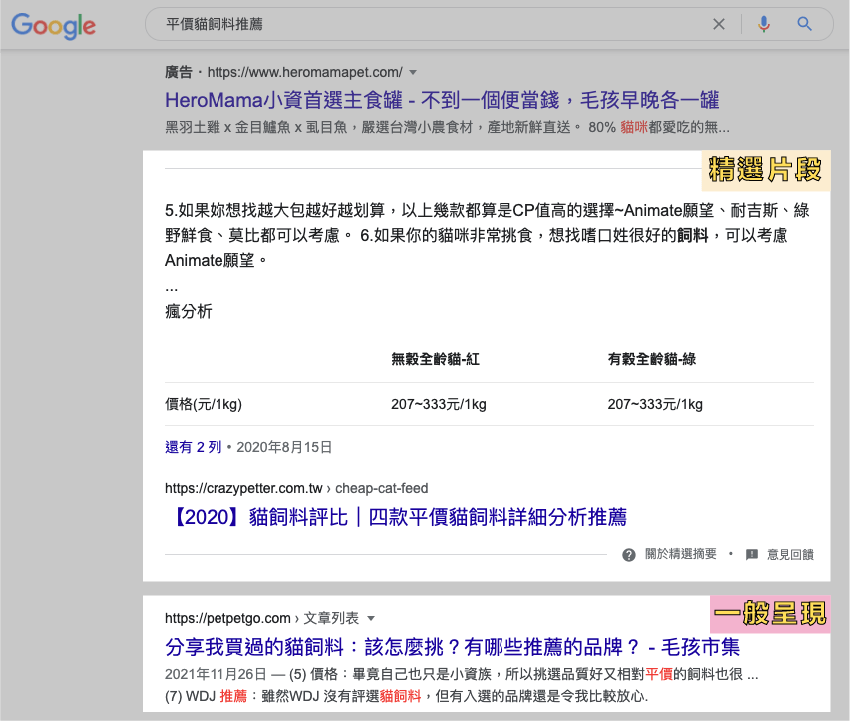Clear the search box with the X icon
Screen dimensions: 850x721
tap(719, 24)
